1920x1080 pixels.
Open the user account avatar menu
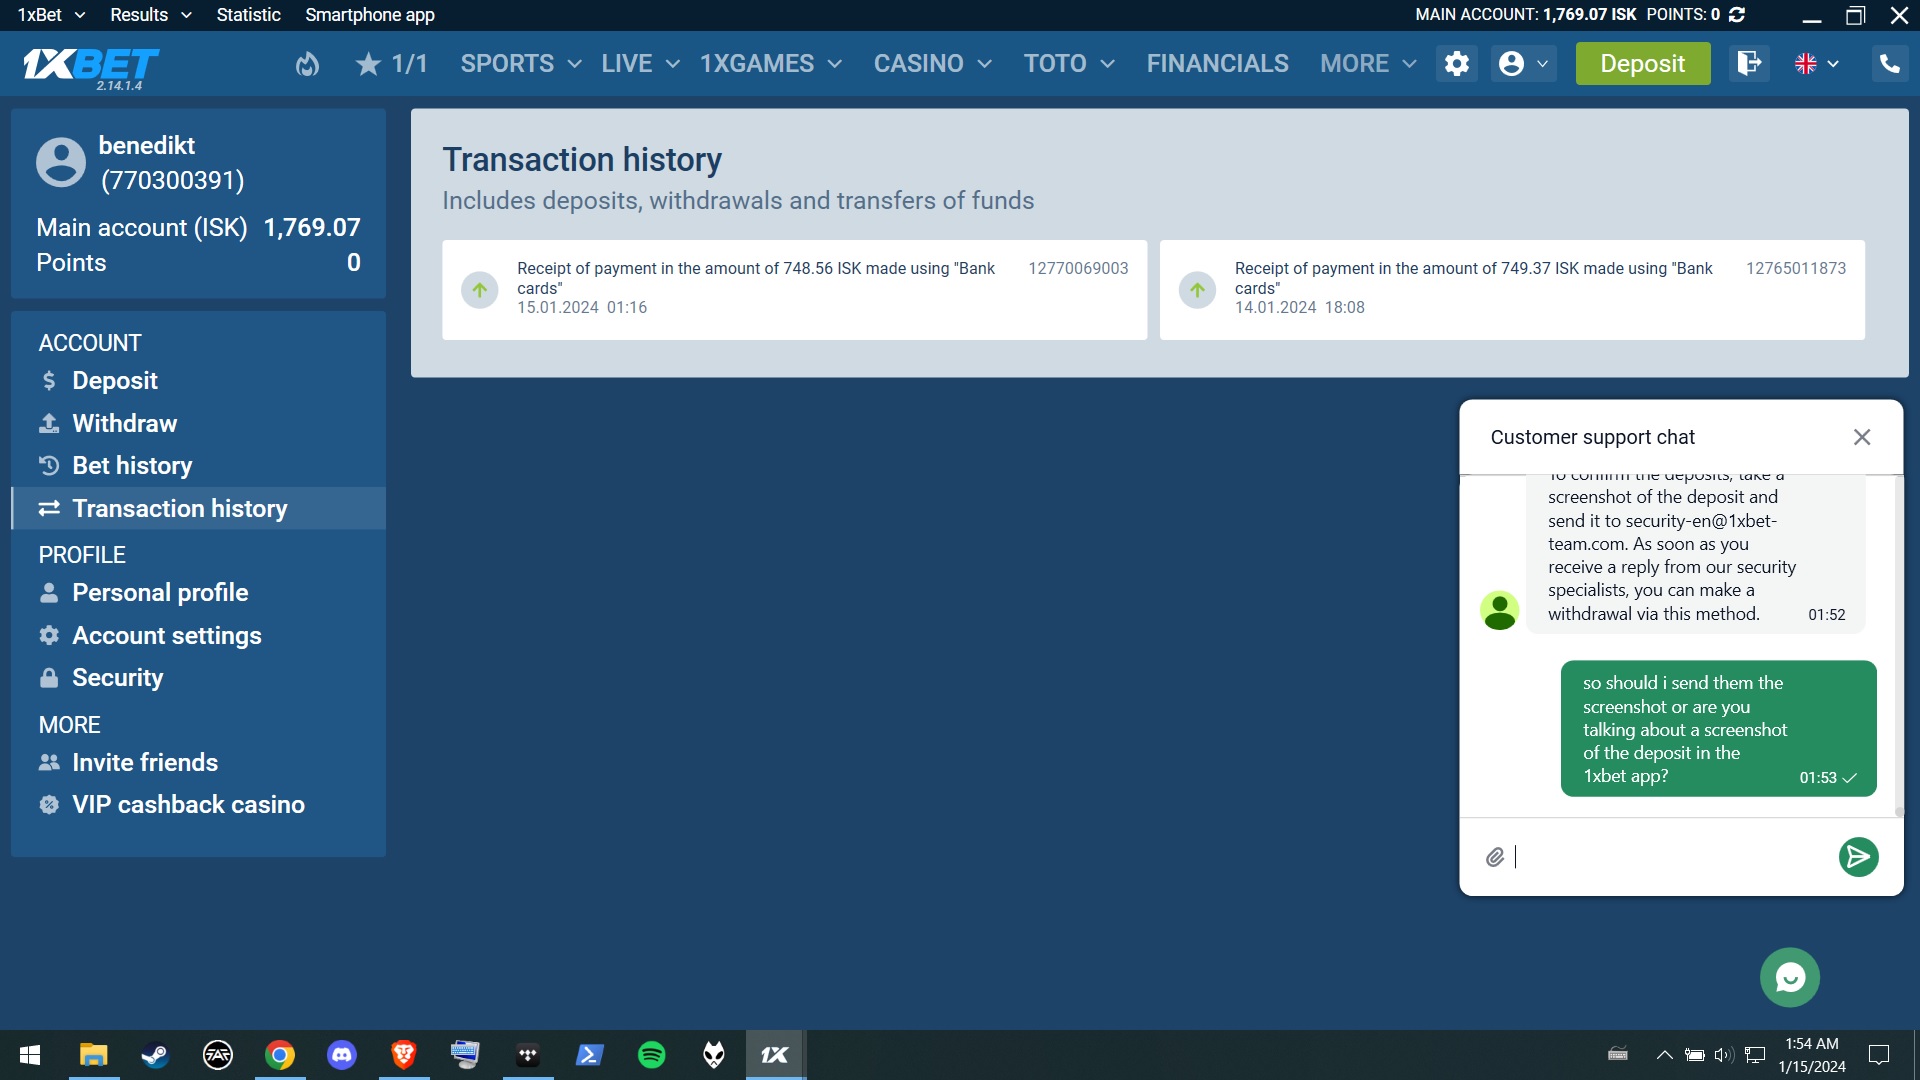pos(1523,64)
